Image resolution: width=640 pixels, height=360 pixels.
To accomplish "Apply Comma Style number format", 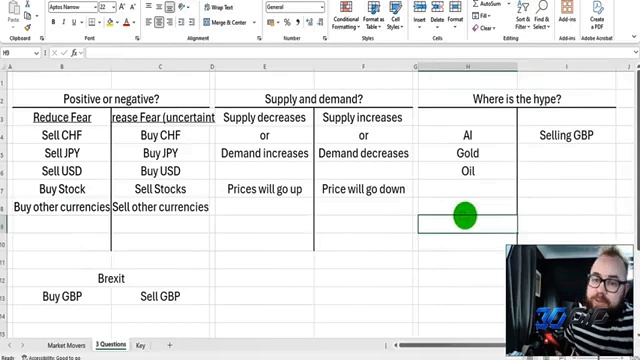I will (298, 22).
